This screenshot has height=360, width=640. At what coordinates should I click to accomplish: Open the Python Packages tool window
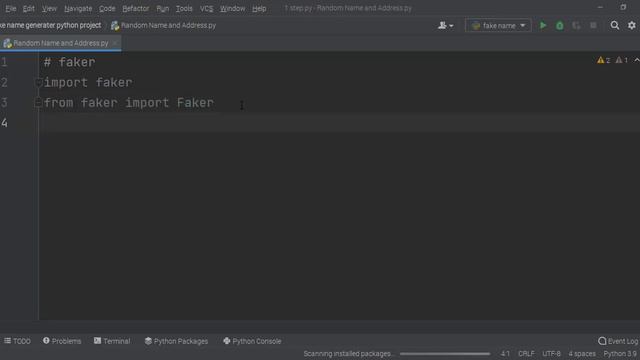click(176, 341)
